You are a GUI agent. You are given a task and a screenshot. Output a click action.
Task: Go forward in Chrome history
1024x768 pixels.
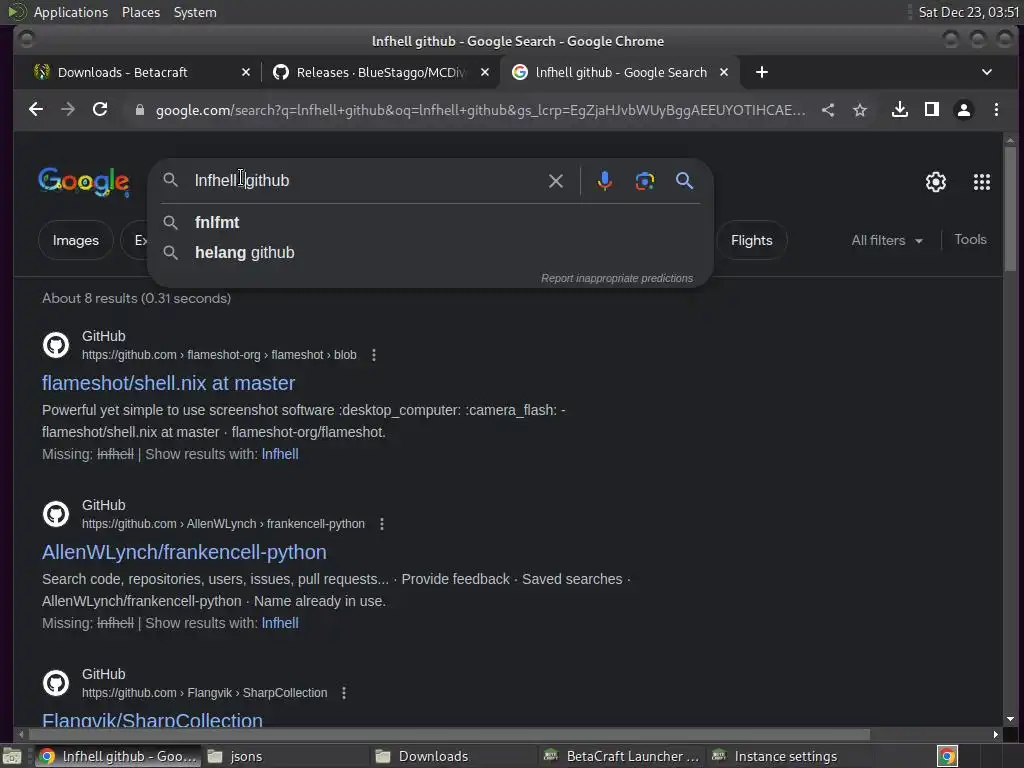coord(68,110)
